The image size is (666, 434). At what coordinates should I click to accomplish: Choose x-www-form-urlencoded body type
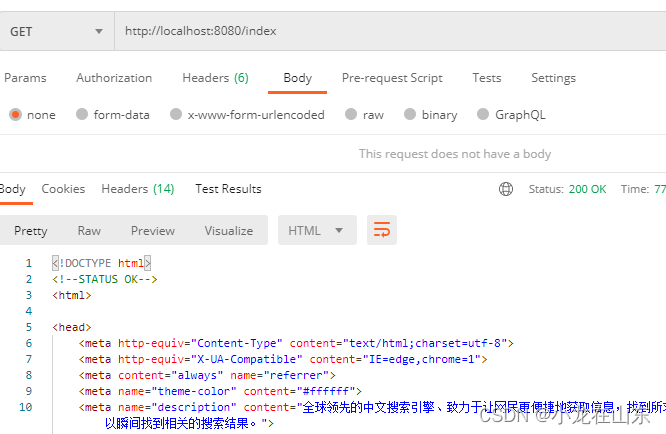176,115
